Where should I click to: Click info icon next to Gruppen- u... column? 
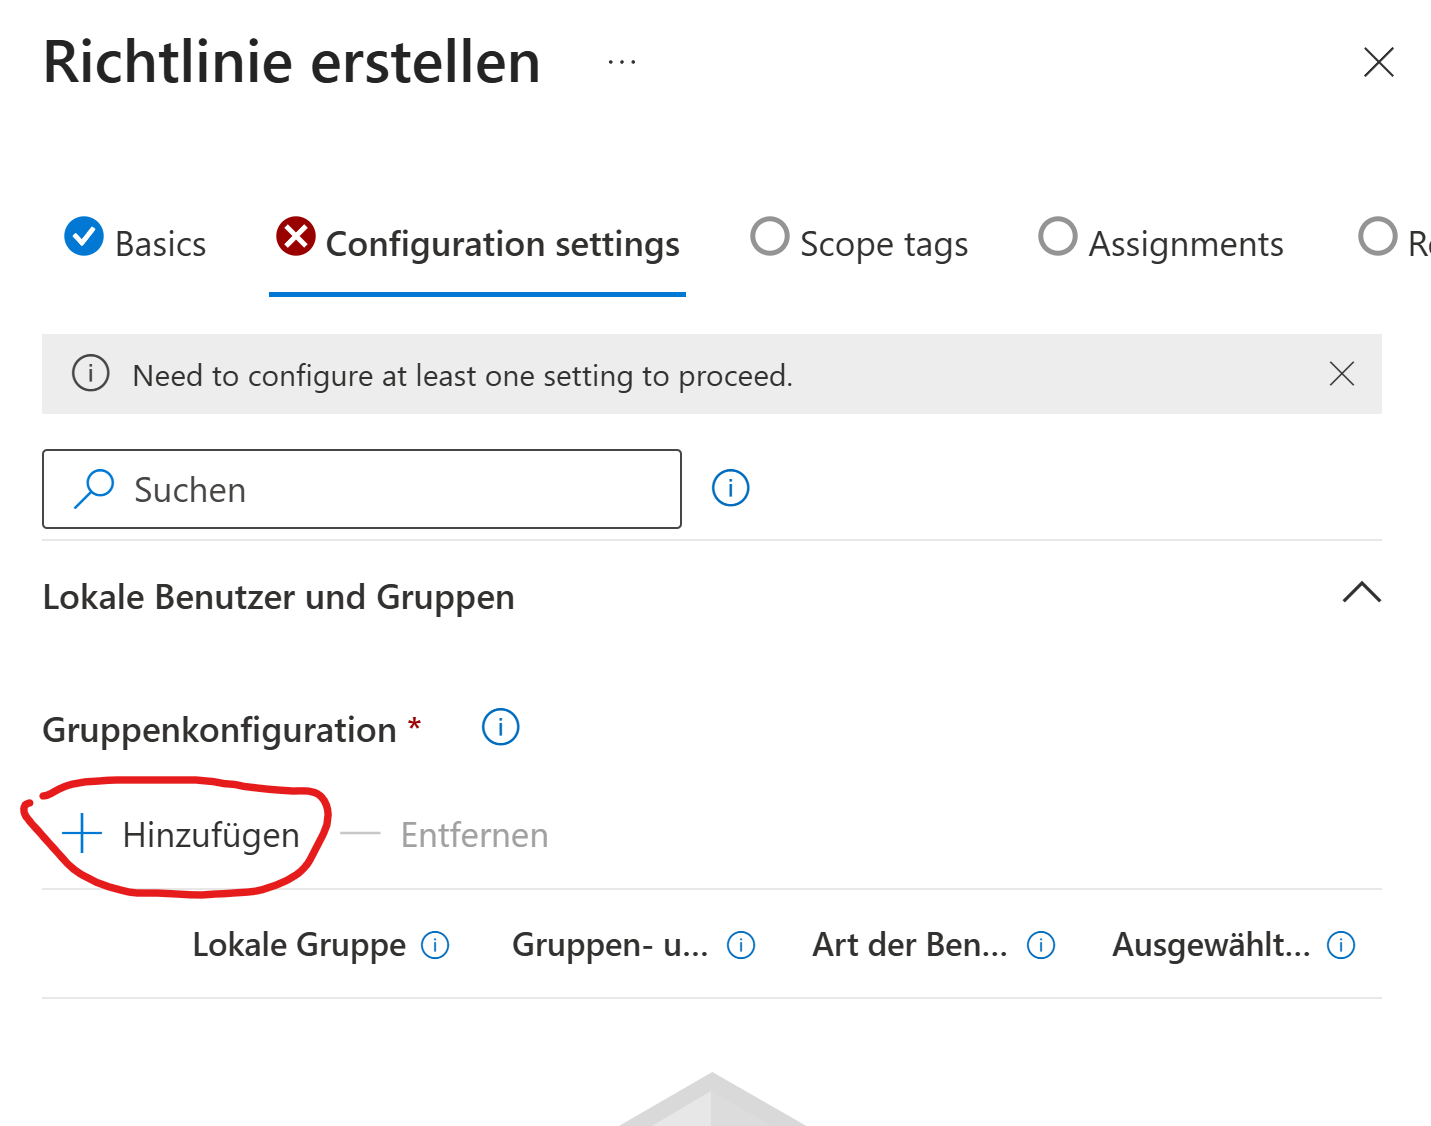pos(741,945)
